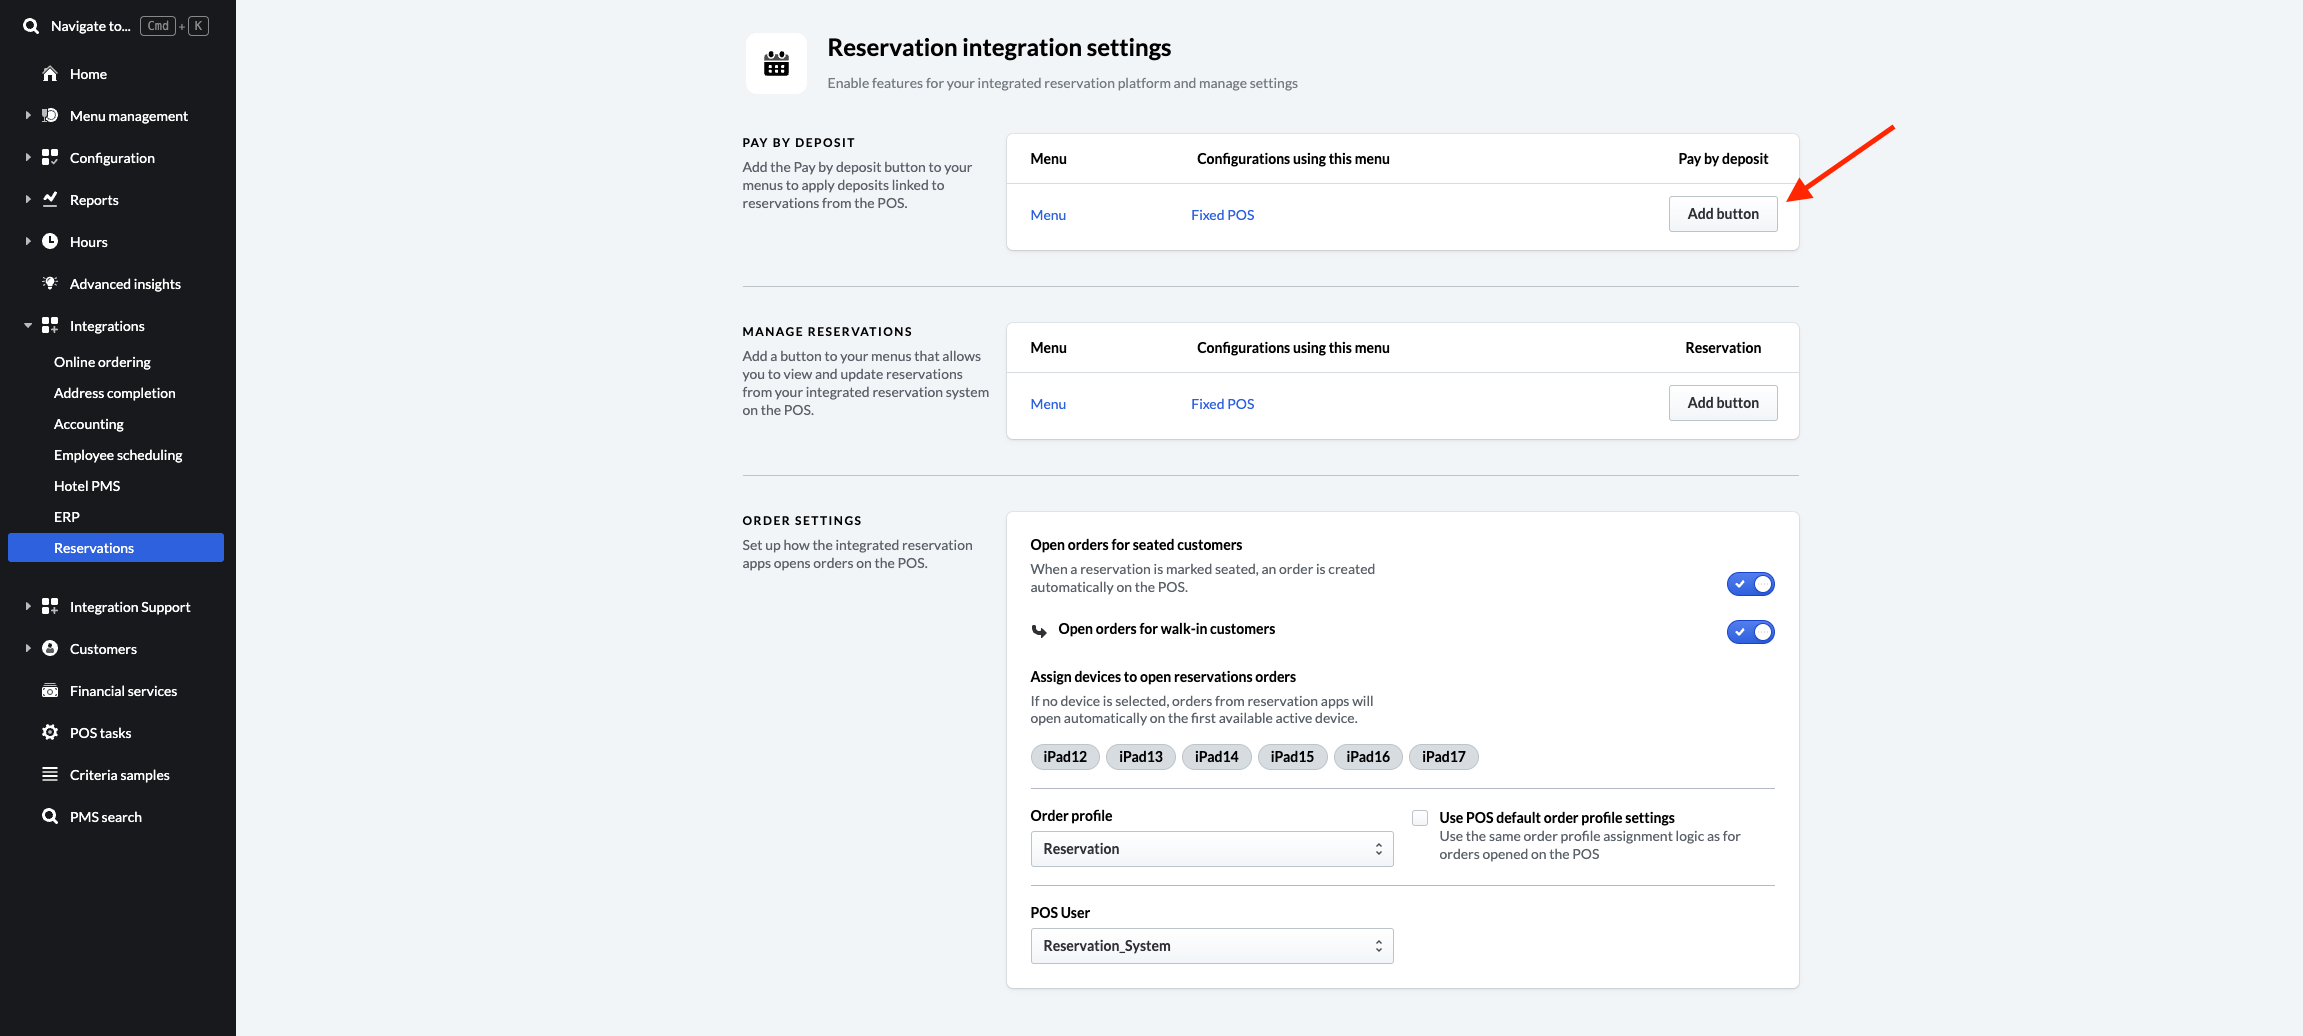2303x1036 pixels.
Task: Click the Reports chart icon
Action: [50, 200]
